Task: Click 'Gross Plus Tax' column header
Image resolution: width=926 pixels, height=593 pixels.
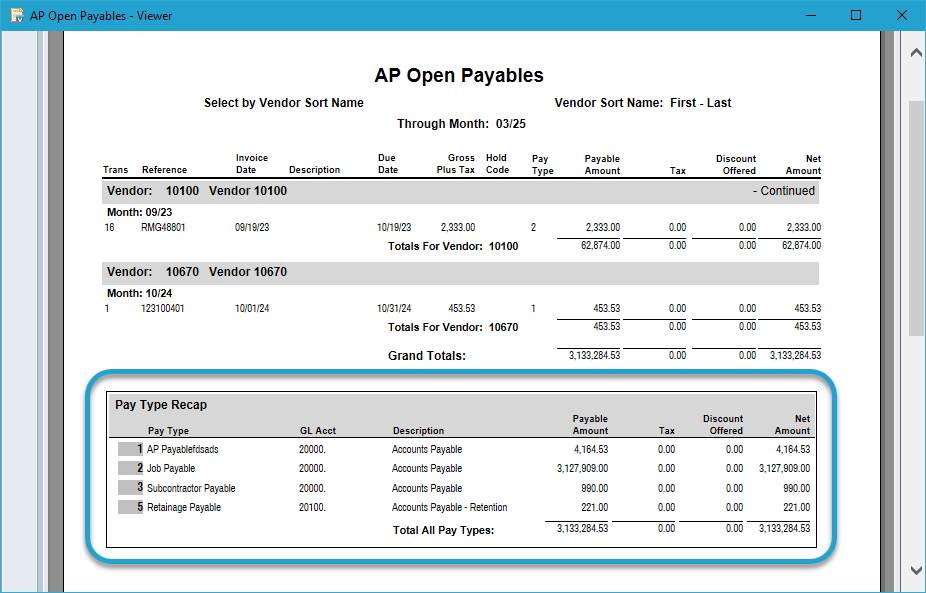Action: 455,164
